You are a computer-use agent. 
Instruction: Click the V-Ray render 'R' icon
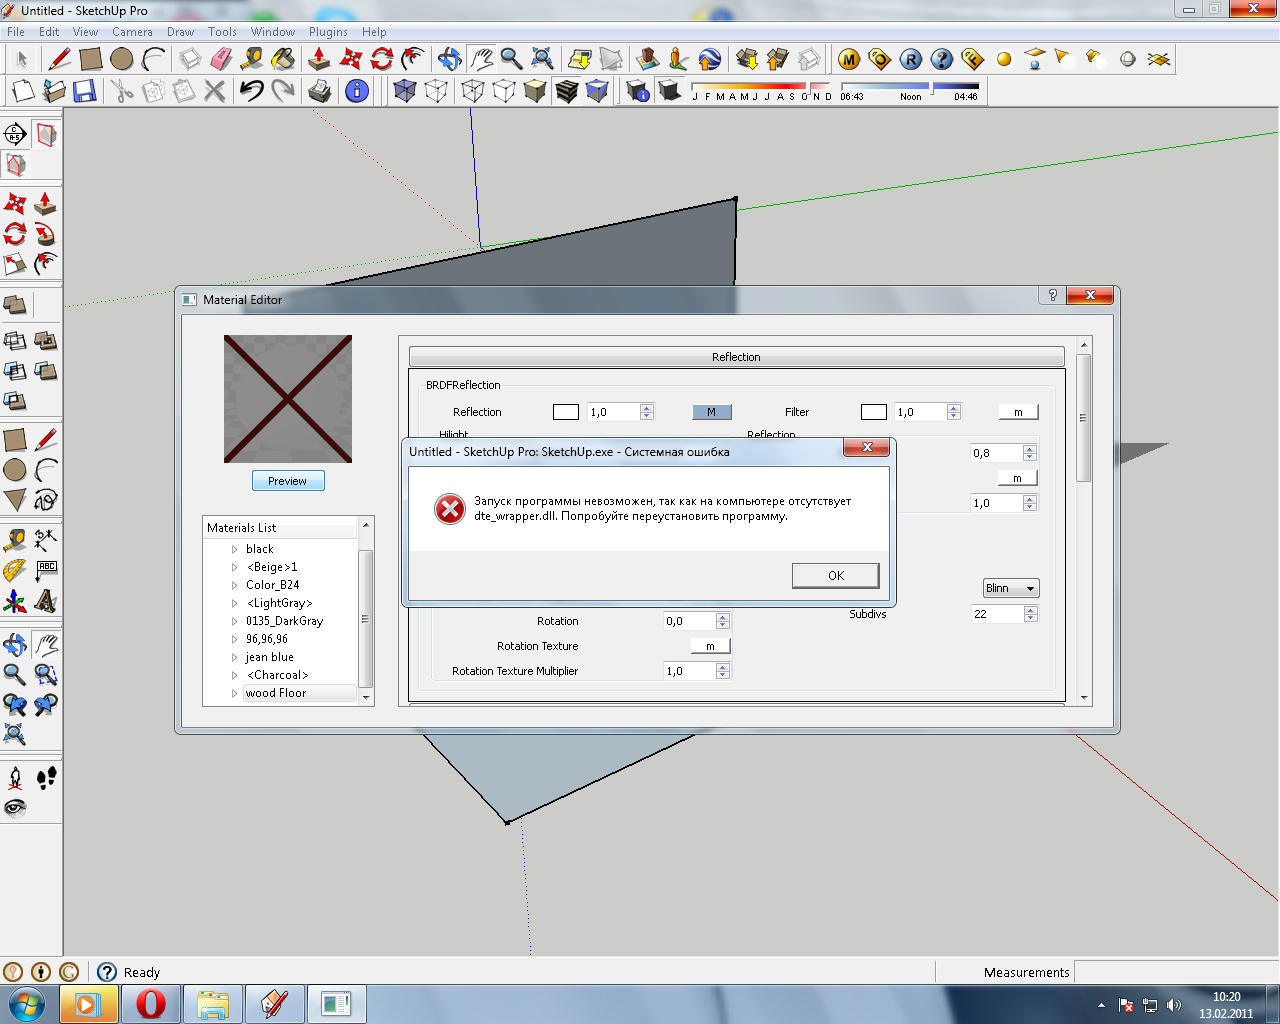pos(910,60)
